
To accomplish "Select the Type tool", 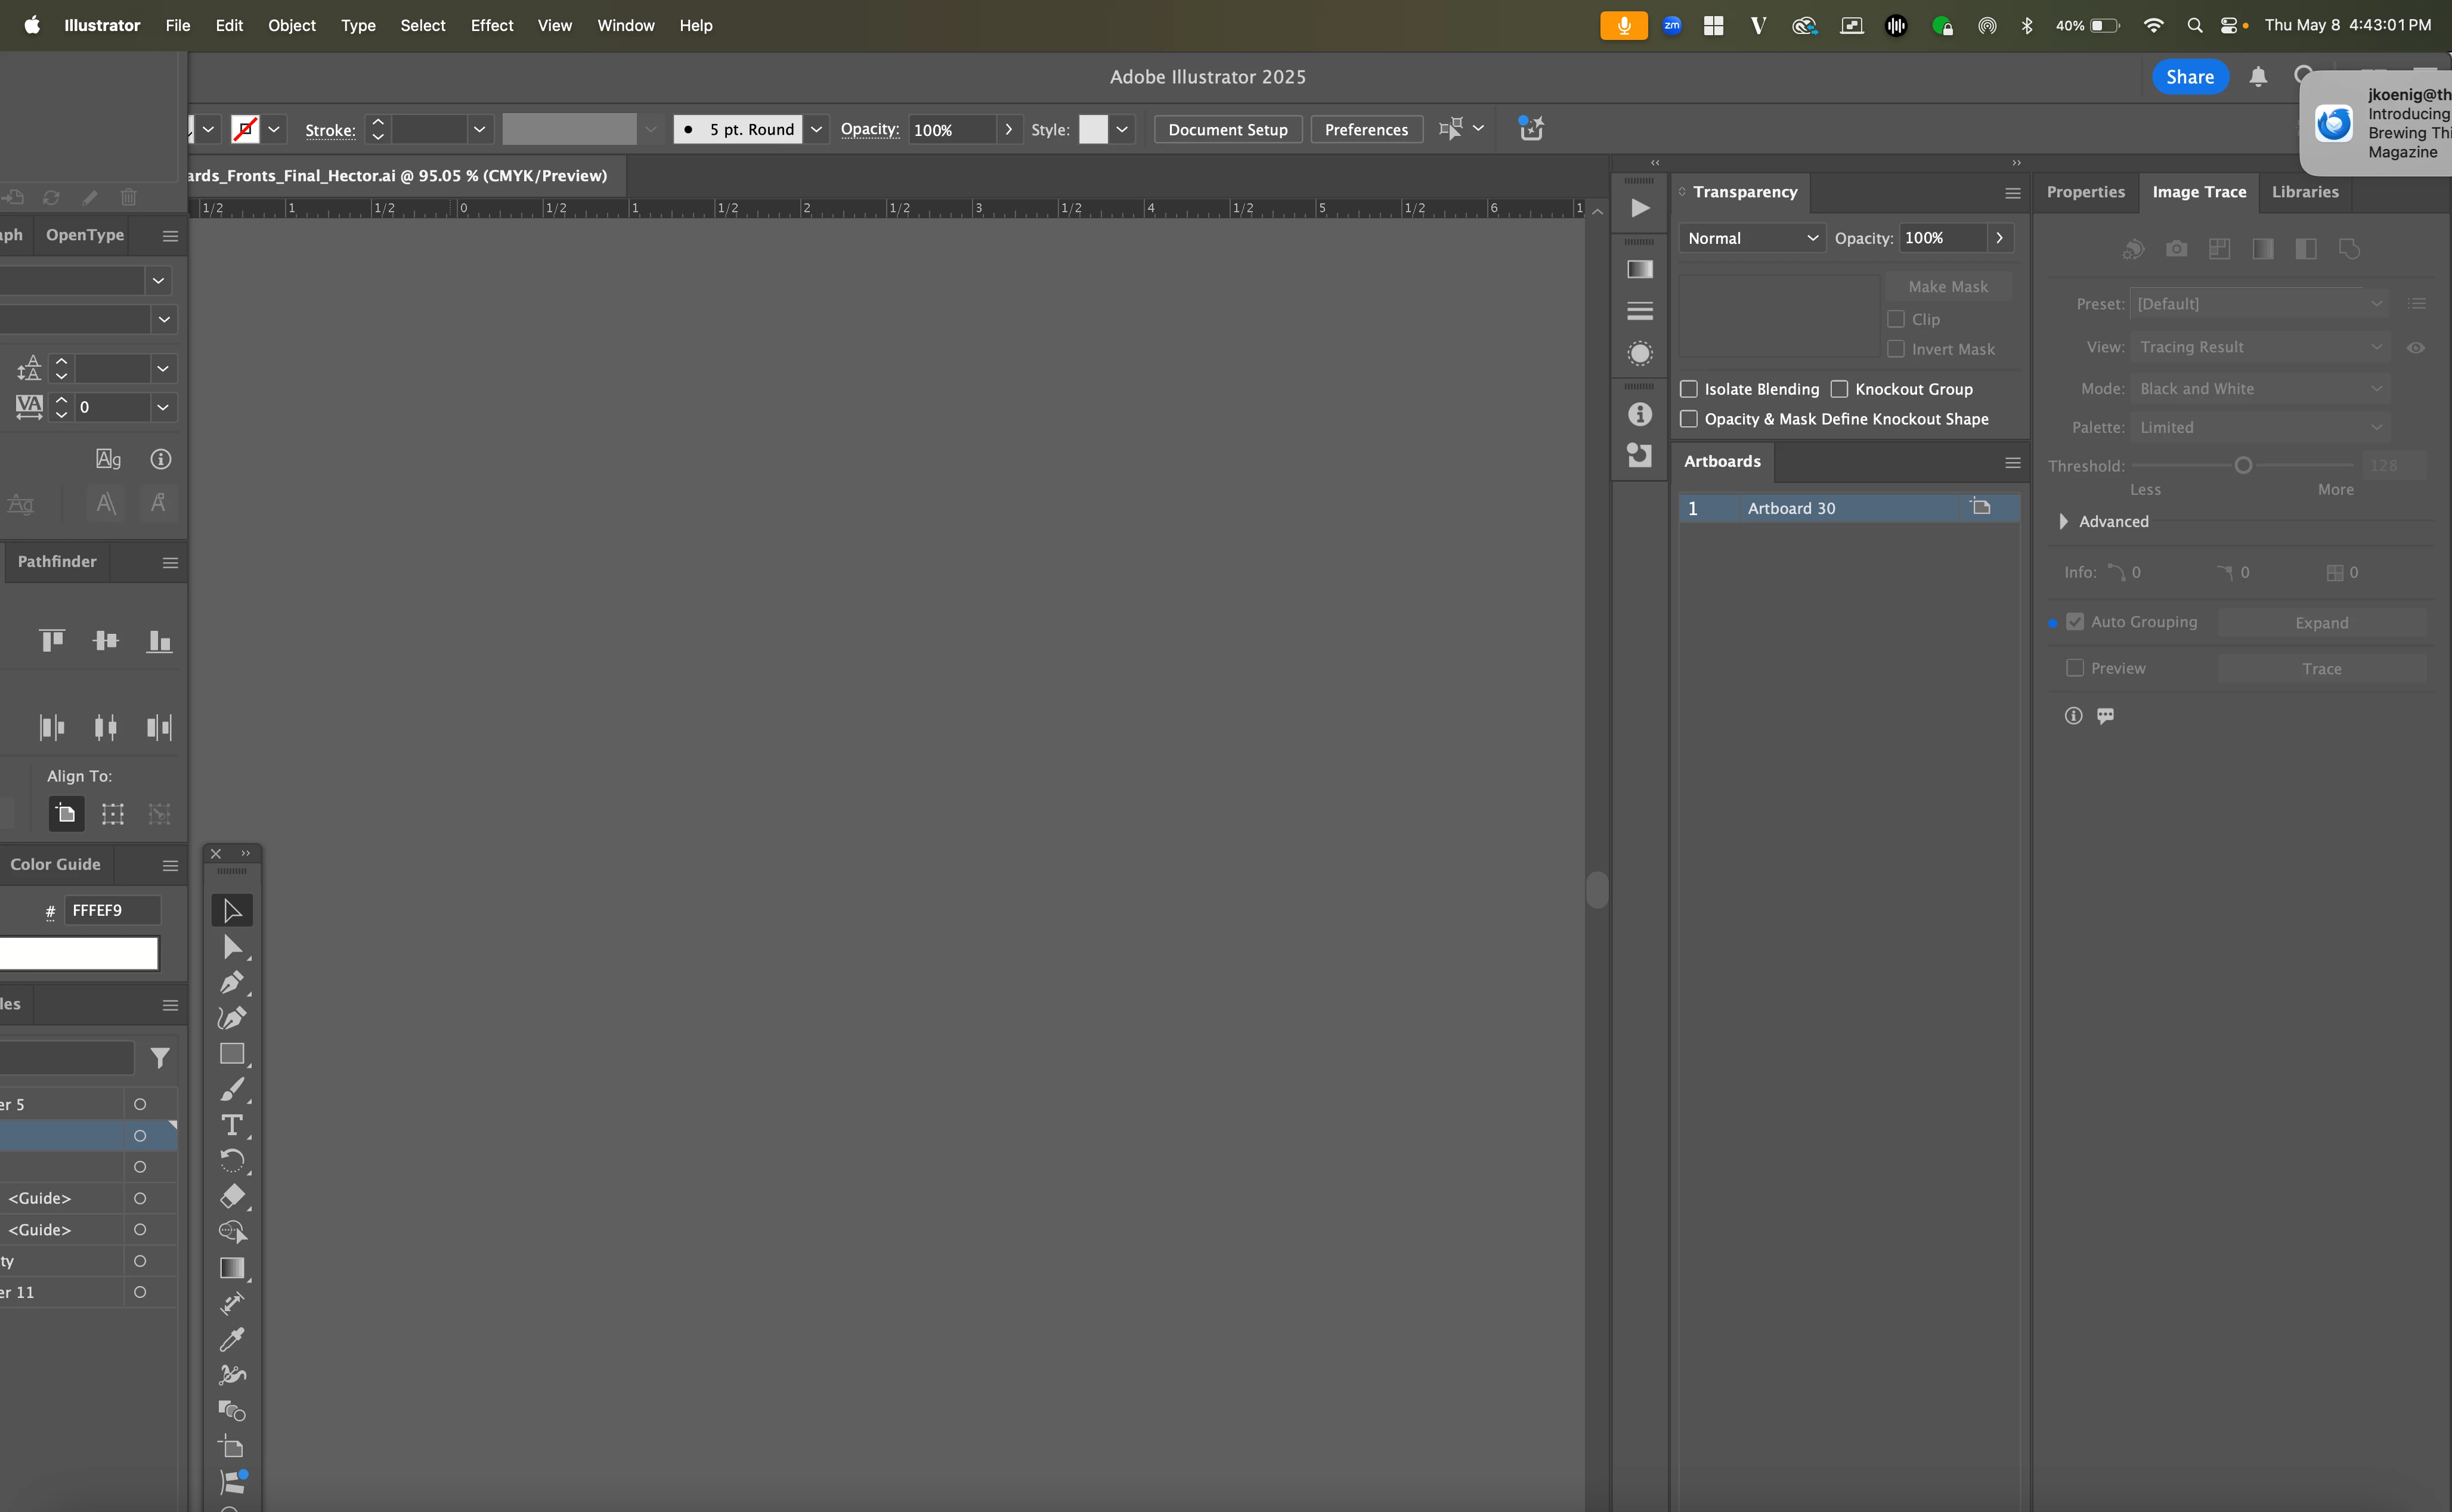I will [232, 1125].
